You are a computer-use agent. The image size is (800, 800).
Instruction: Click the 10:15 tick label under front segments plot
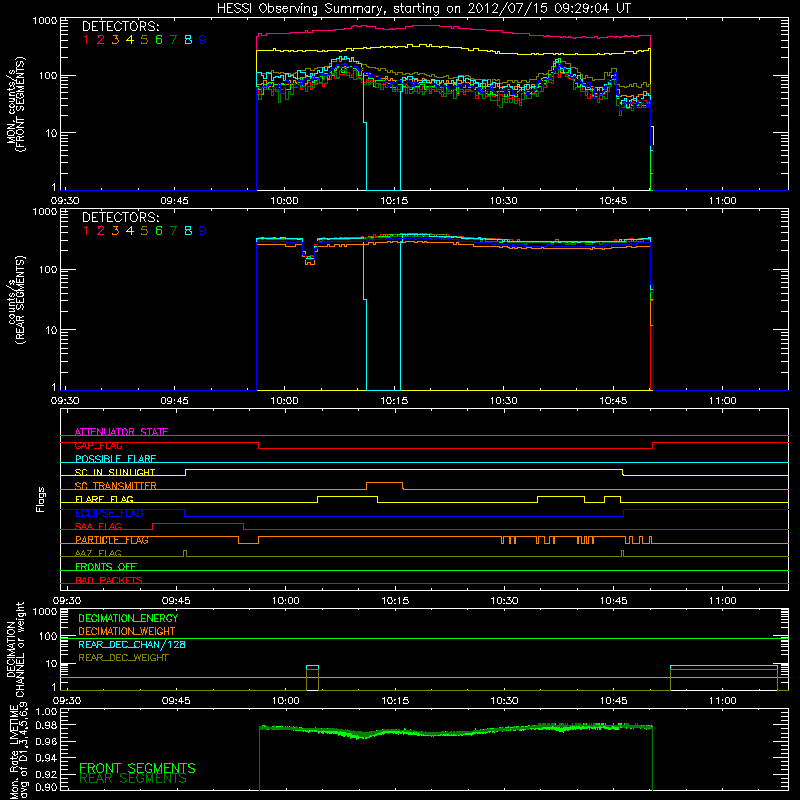394,201
